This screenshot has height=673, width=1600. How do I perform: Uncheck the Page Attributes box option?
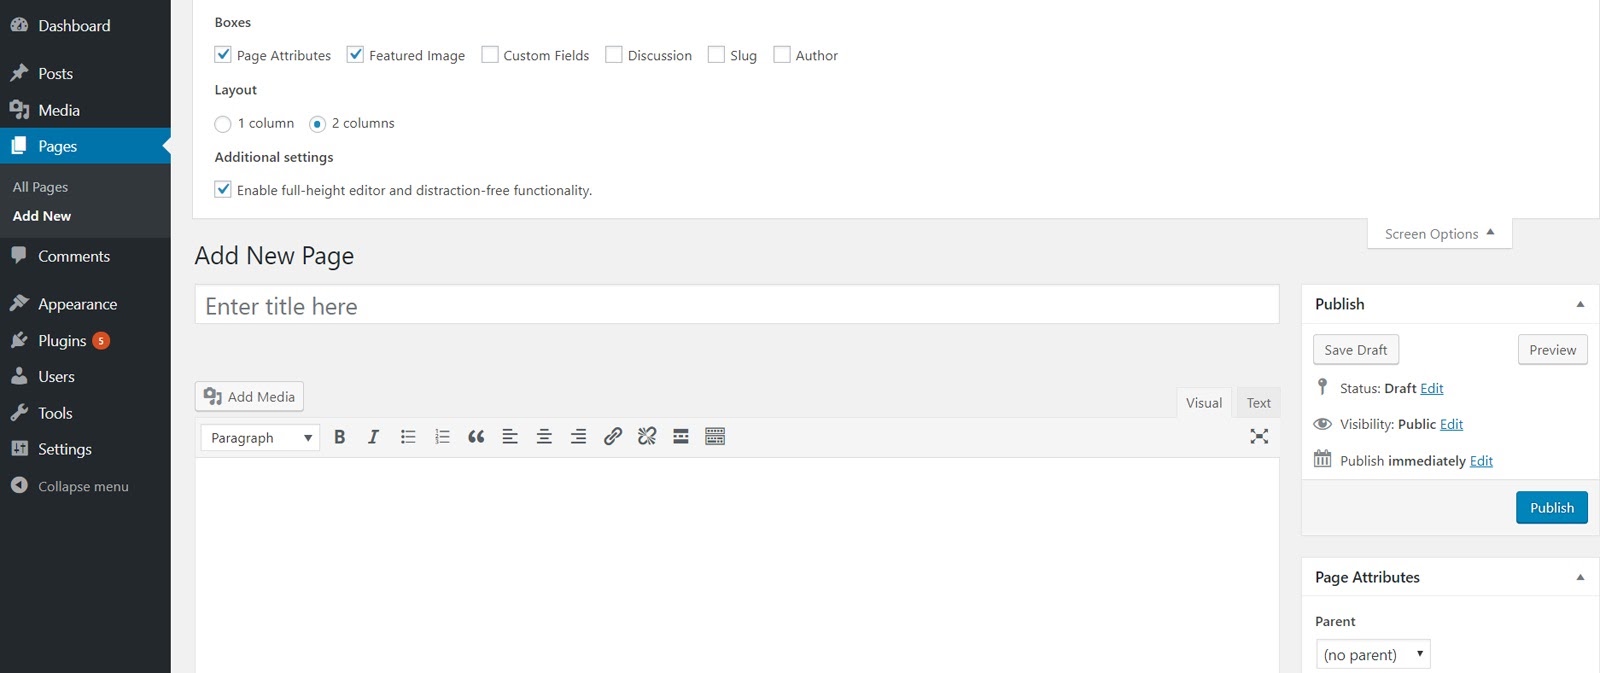tap(223, 54)
